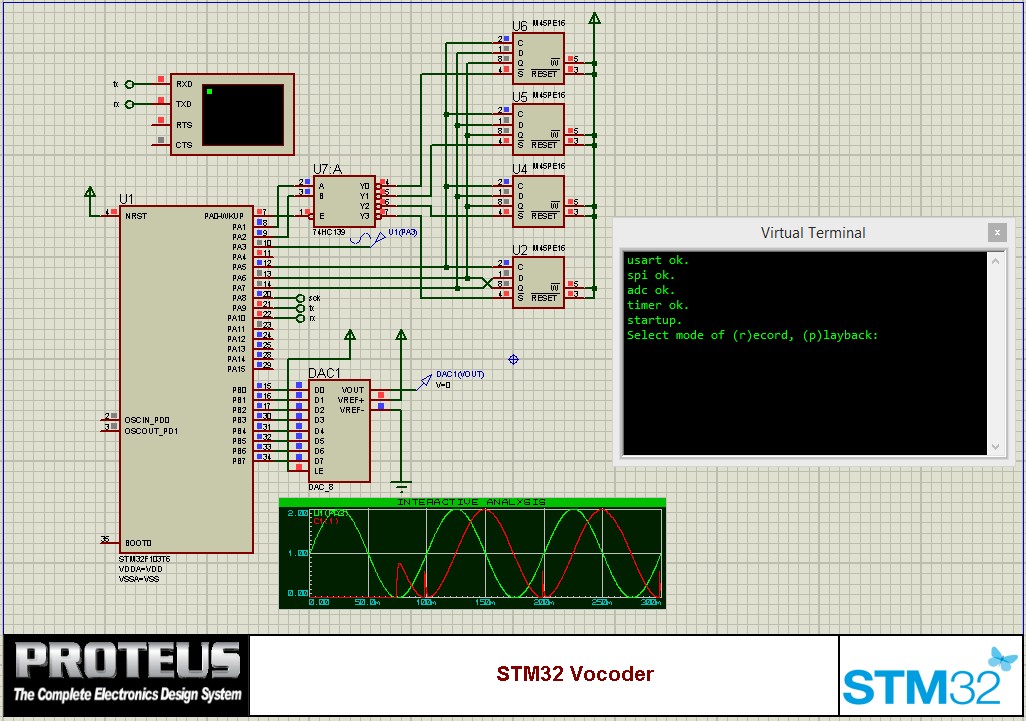
Task: Select the DAC1 DAC_8 component
Action: click(339, 431)
